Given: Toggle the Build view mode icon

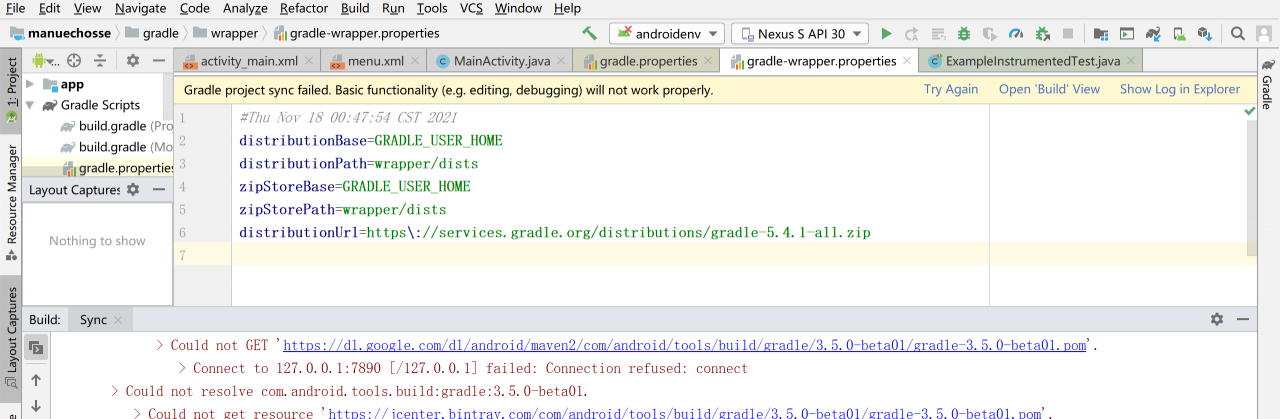Looking at the screenshot, I should pyautogui.click(x=35, y=347).
